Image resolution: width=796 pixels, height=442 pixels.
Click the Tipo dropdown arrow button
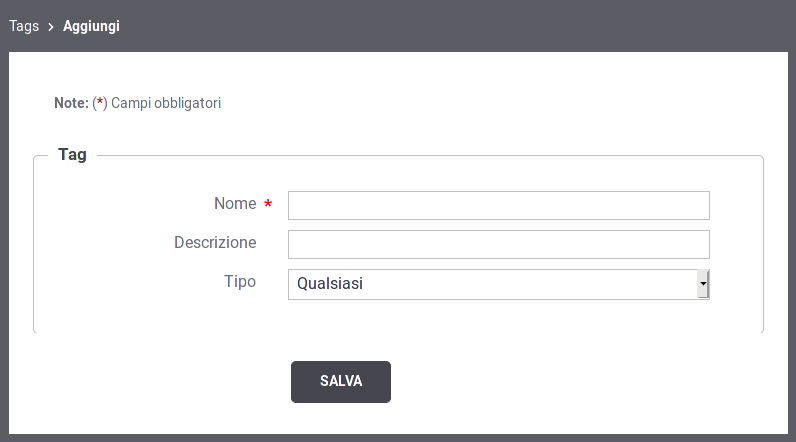pos(703,284)
